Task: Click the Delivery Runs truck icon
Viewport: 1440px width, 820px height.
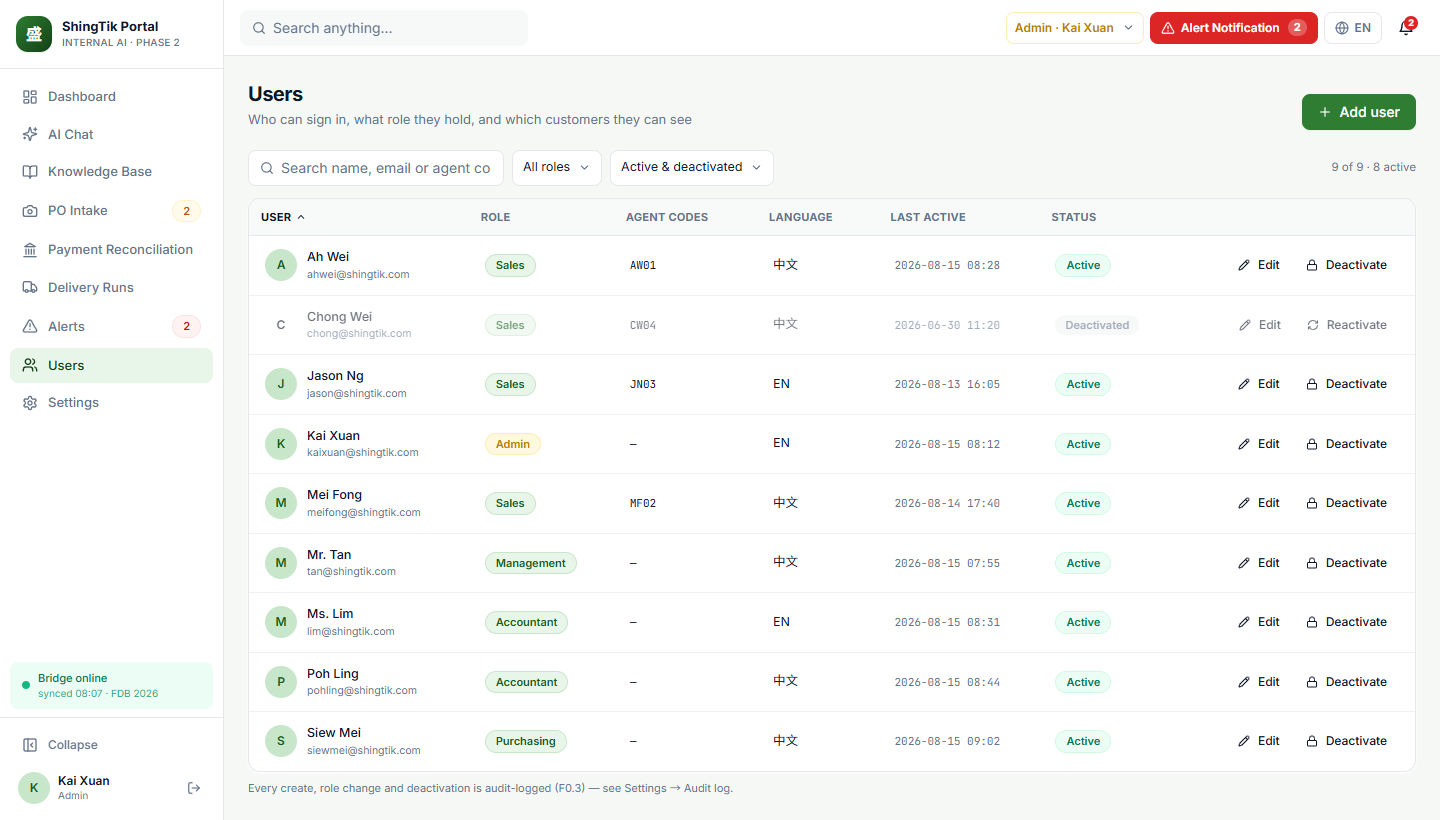Action: click(30, 288)
